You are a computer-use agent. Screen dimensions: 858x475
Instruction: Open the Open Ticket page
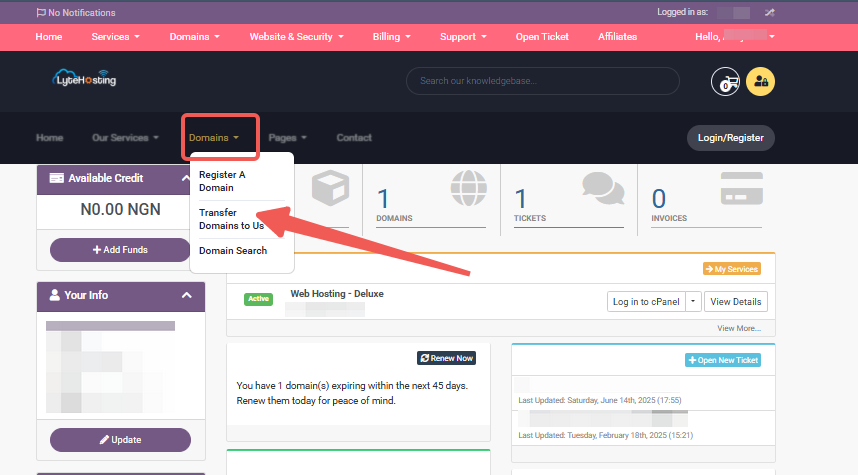[542, 37]
